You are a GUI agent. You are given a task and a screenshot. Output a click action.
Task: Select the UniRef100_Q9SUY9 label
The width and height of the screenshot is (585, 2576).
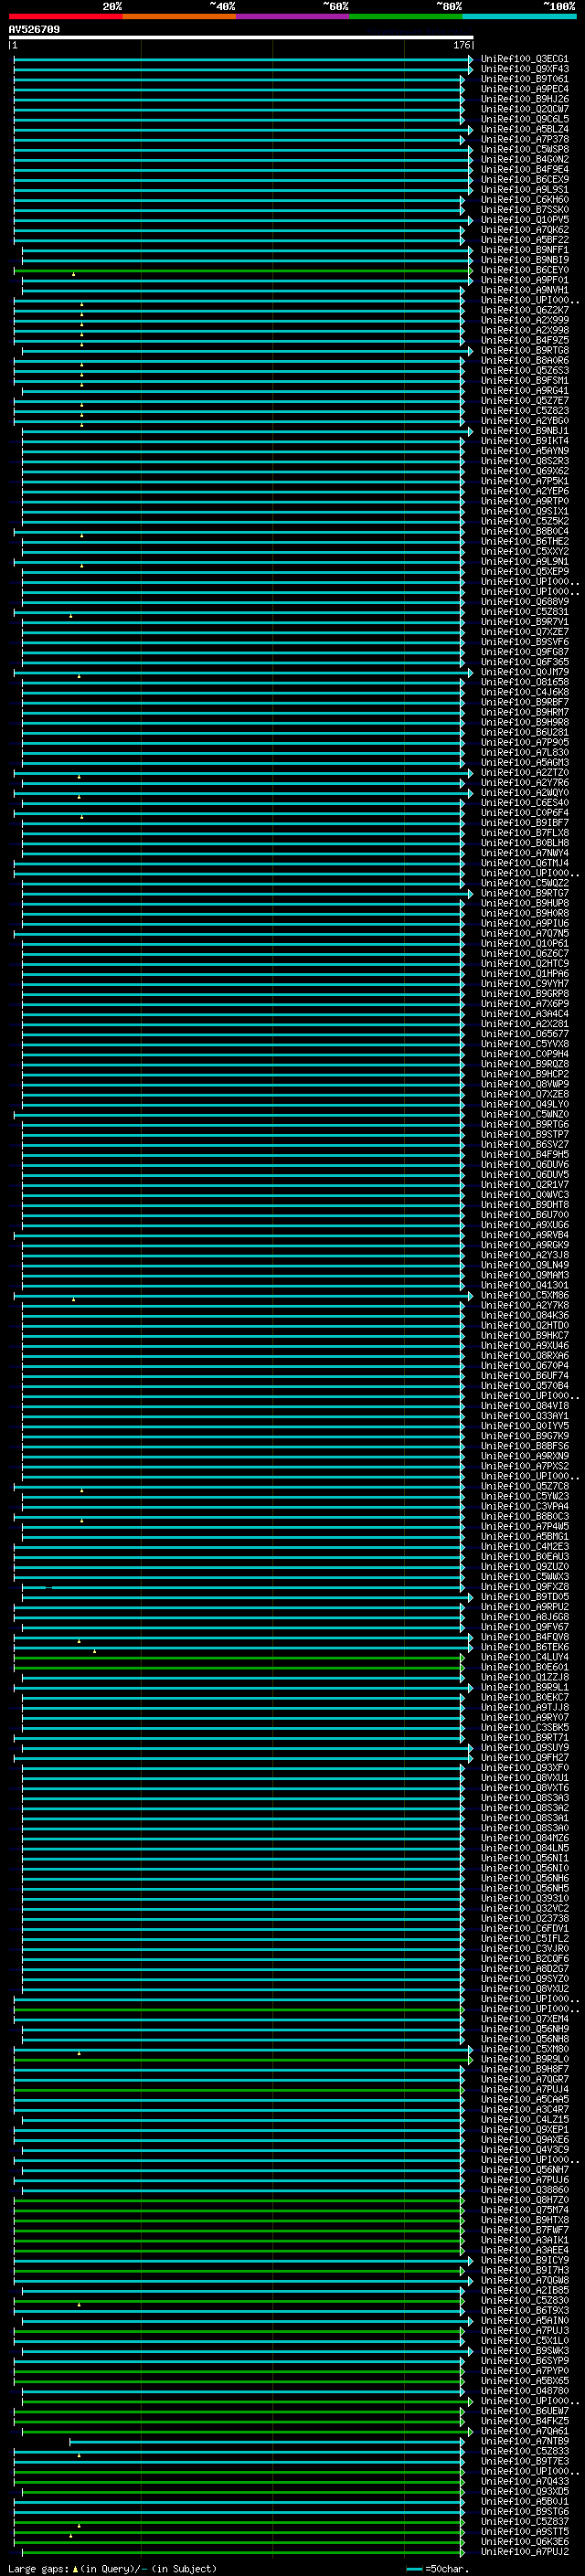tap(524, 1747)
